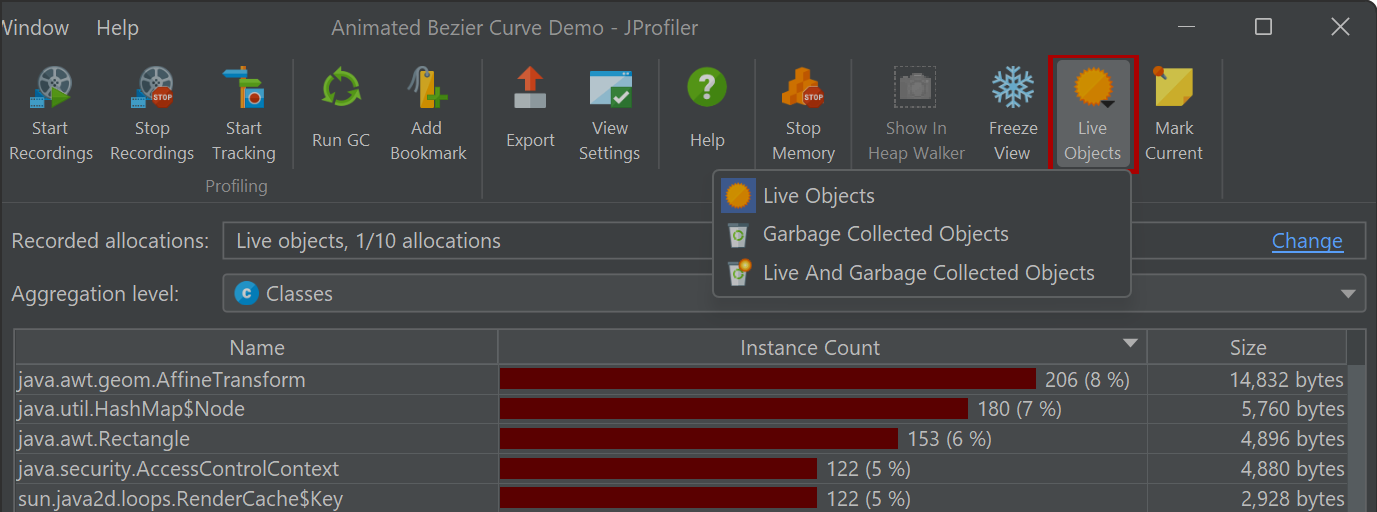Maximize the JProfiler window
Viewport: 1377px width, 512px height.
pyautogui.click(x=1263, y=27)
